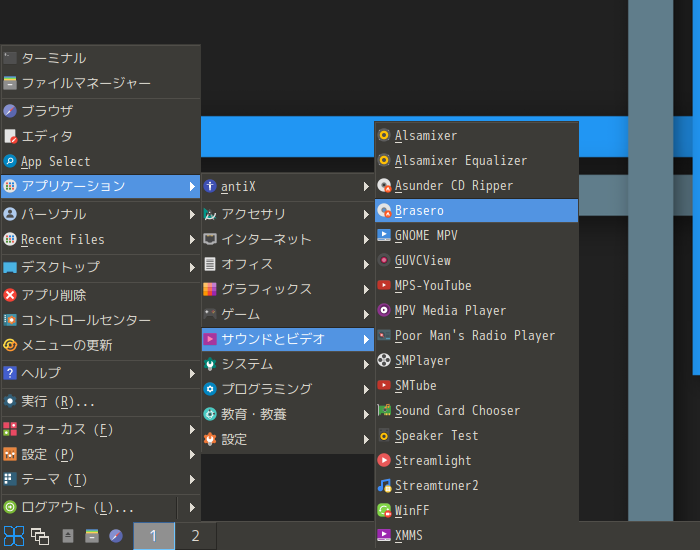
Task: Expand the グラフィックス category arrow
Action: 366,289
